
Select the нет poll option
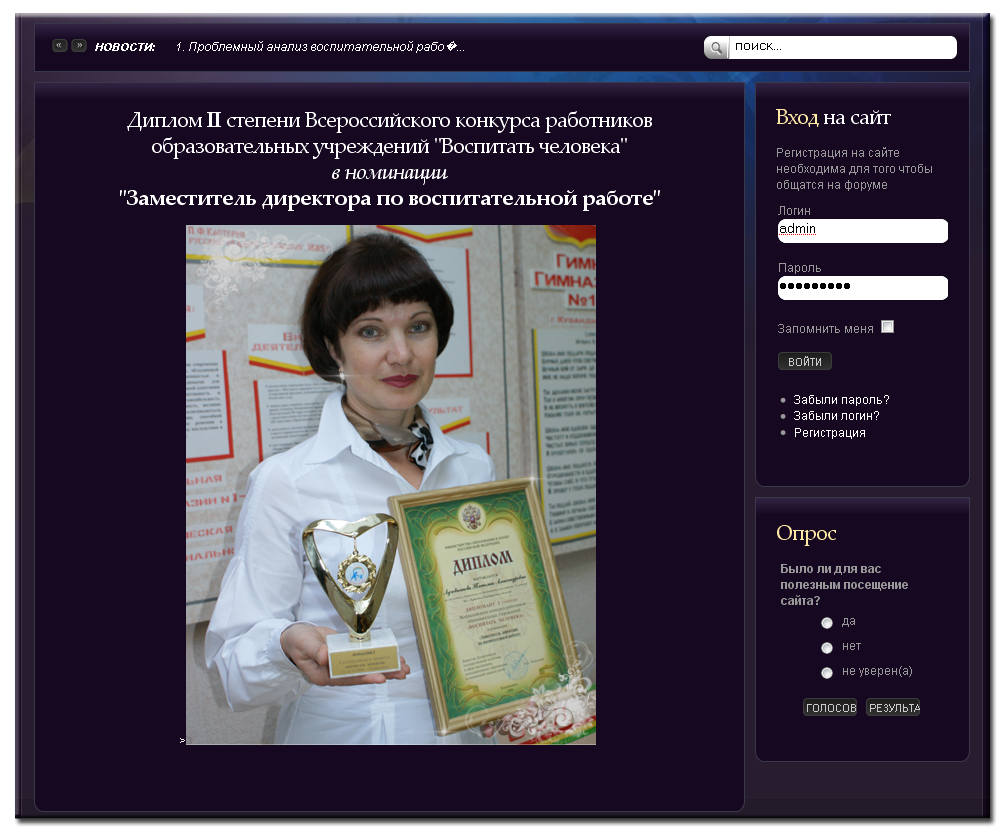coord(827,647)
